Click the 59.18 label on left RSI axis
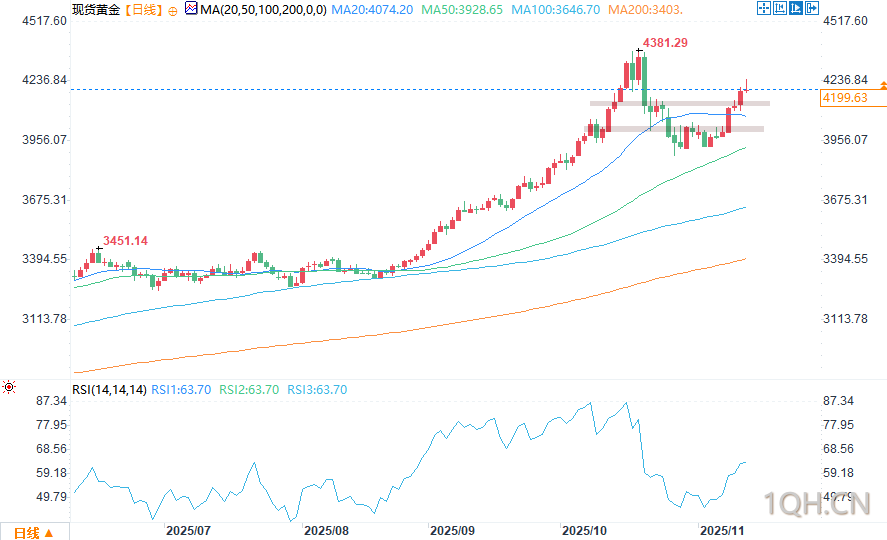 (x=51, y=473)
